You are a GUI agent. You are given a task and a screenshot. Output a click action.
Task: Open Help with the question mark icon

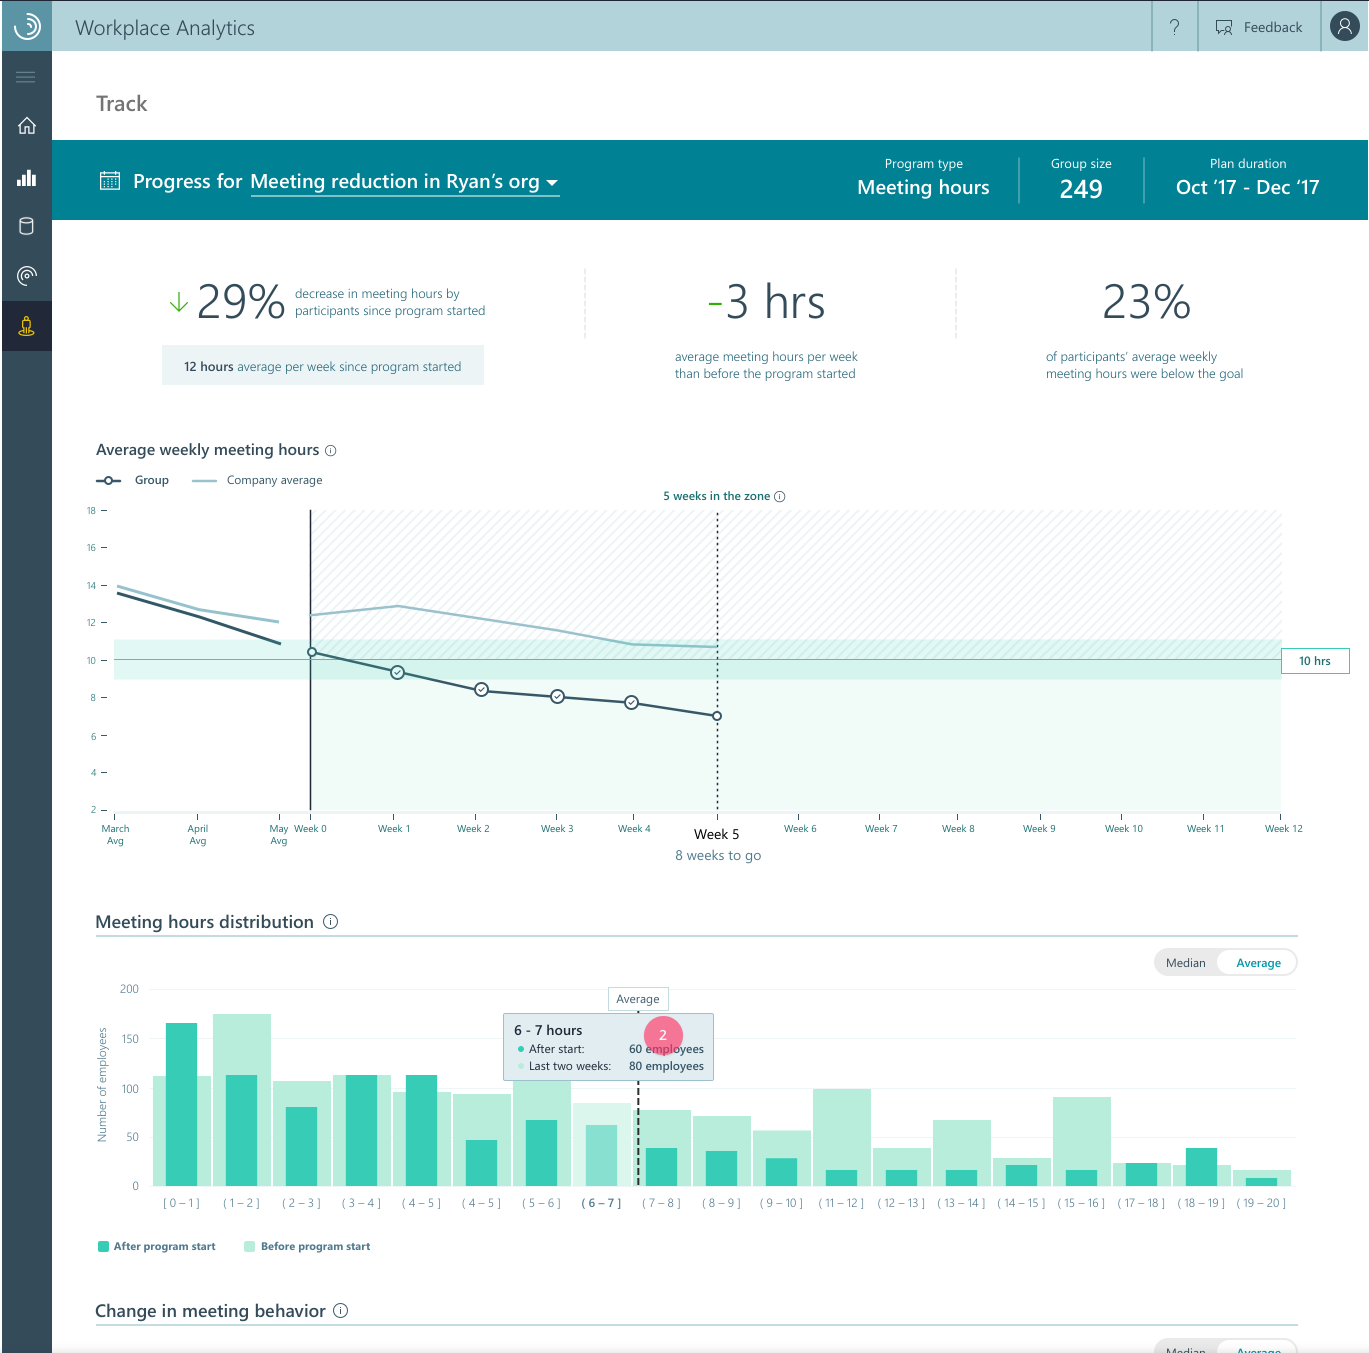pyautogui.click(x=1174, y=27)
